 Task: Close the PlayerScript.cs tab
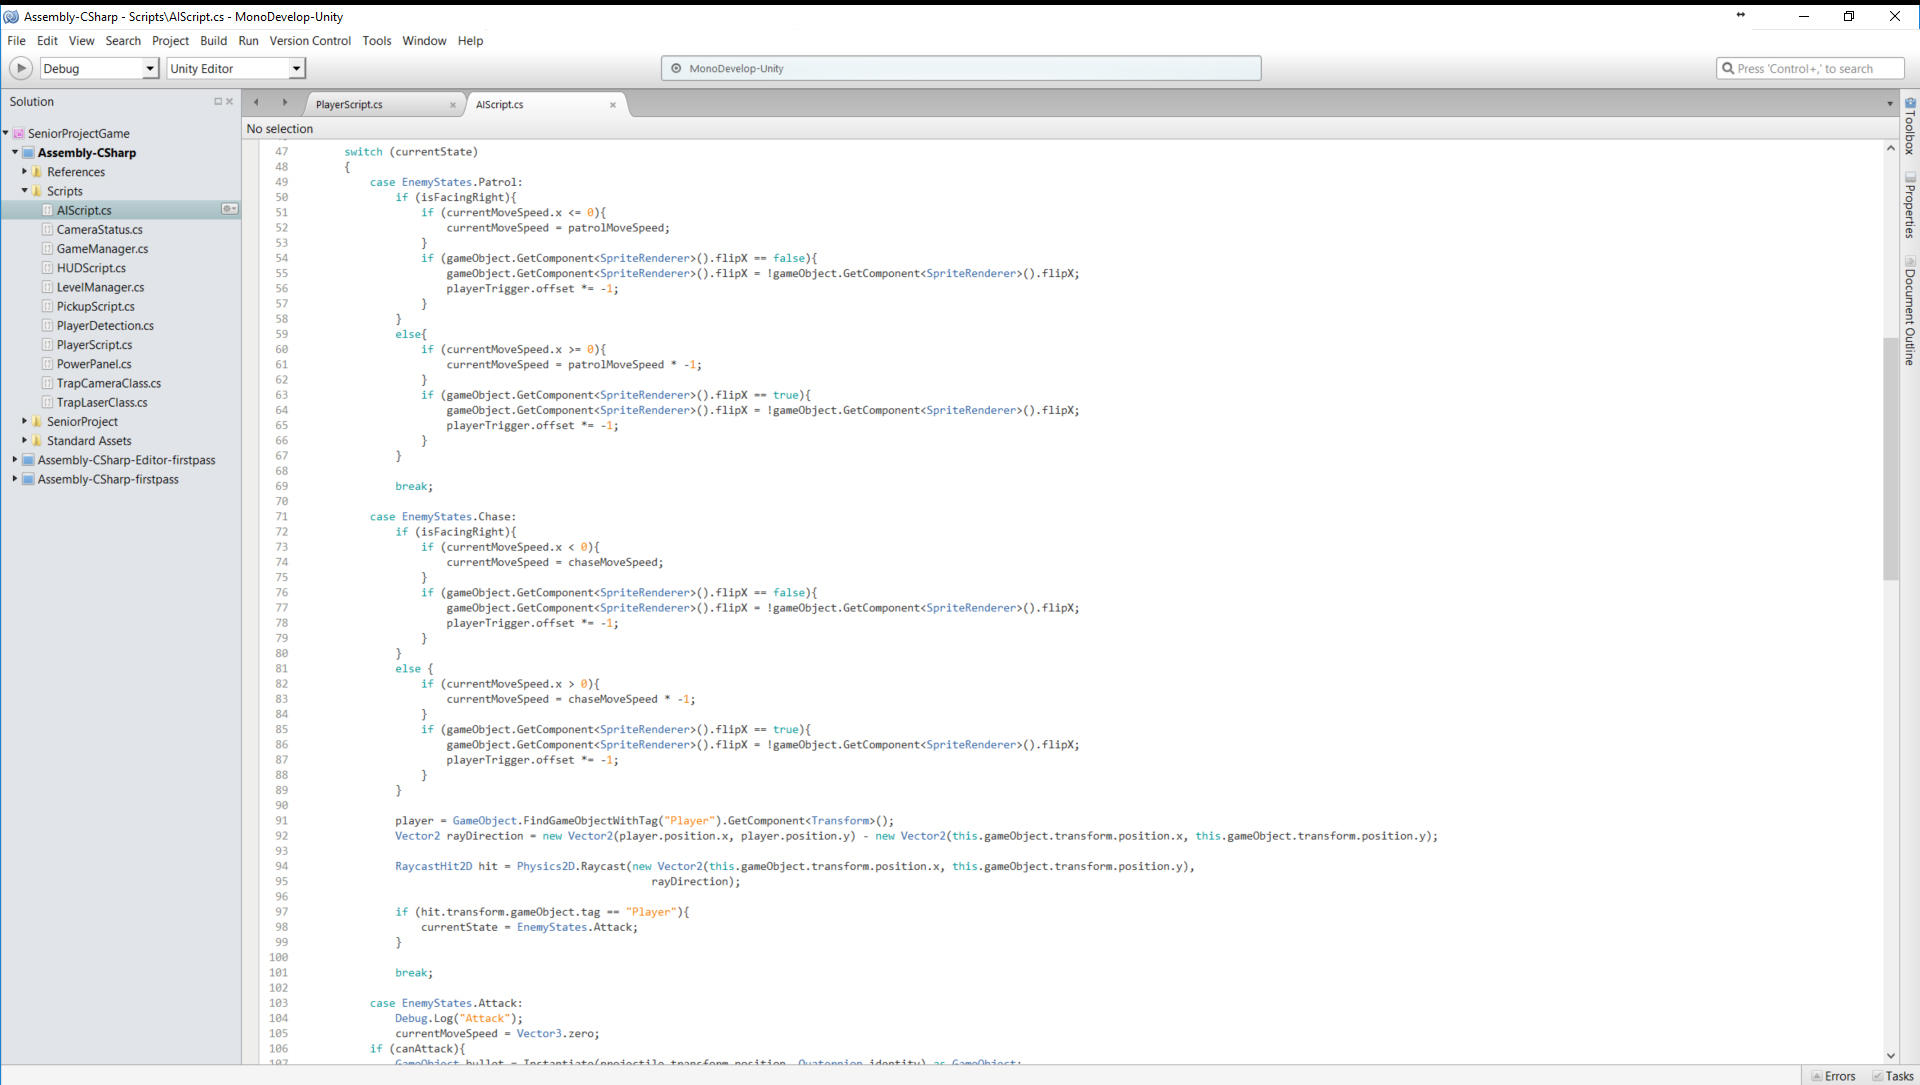pos(453,105)
